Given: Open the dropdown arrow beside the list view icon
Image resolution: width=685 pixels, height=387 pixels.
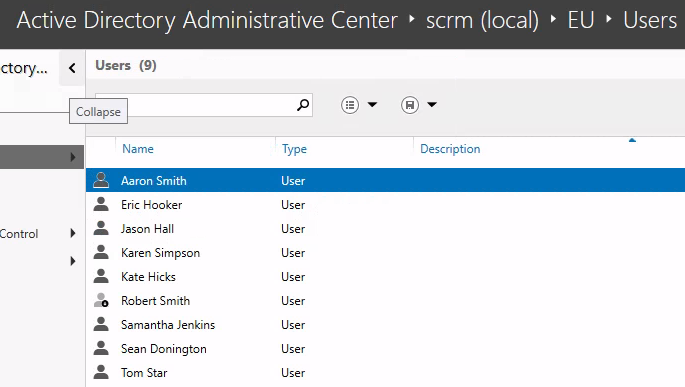Looking at the screenshot, I should click(372, 104).
